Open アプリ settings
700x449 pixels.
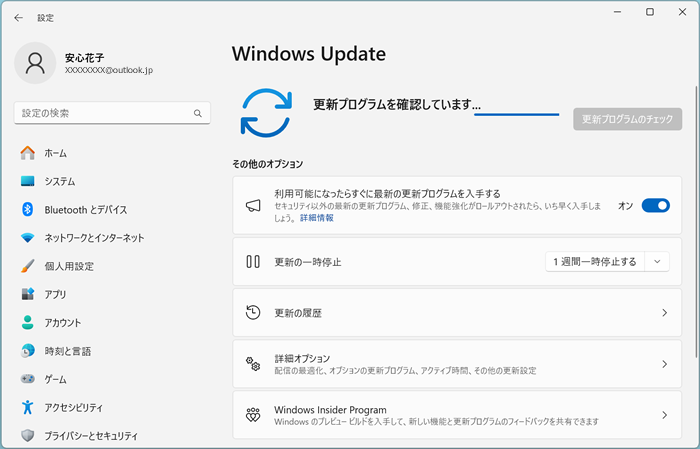coord(55,294)
